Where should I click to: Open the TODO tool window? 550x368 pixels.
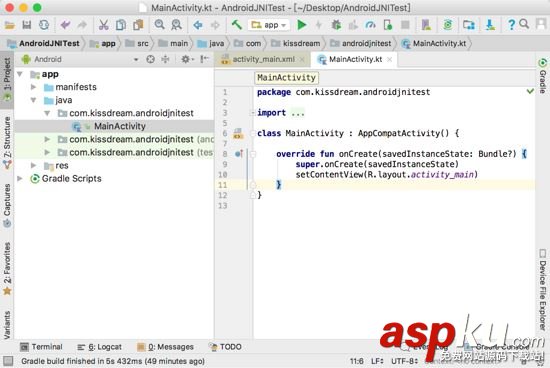[x=225, y=347]
